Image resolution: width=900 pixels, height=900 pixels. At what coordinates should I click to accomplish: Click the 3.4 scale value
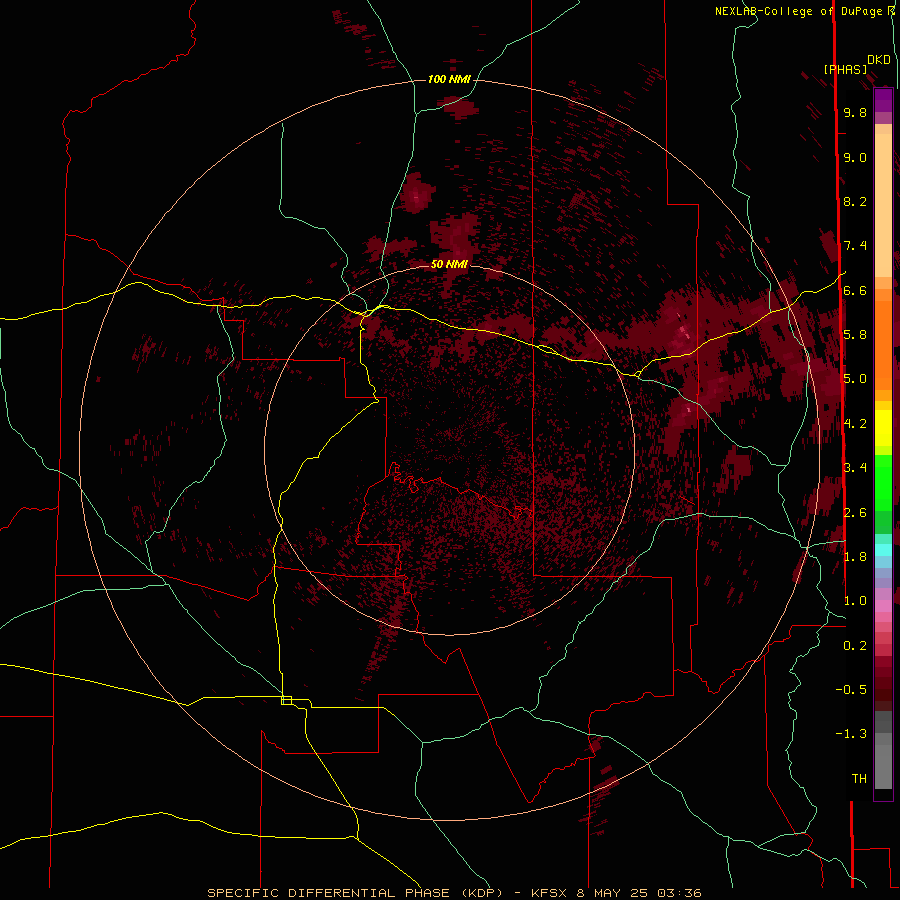click(855, 468)
